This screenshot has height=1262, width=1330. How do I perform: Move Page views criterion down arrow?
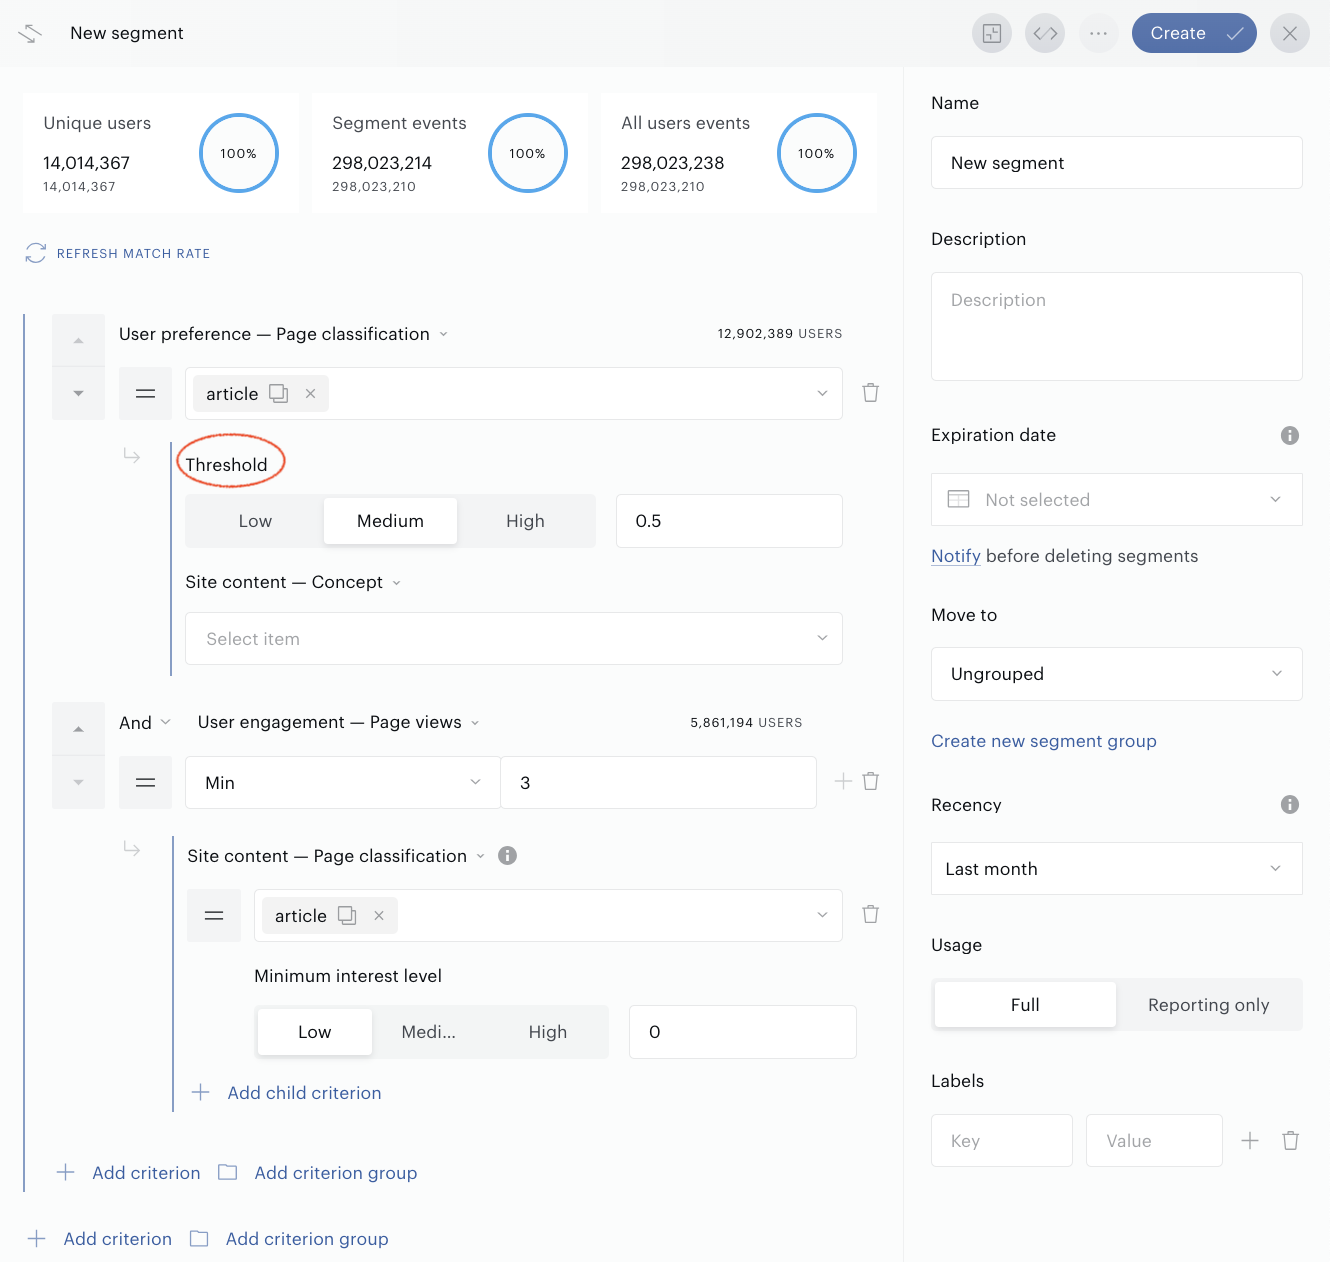78,782
